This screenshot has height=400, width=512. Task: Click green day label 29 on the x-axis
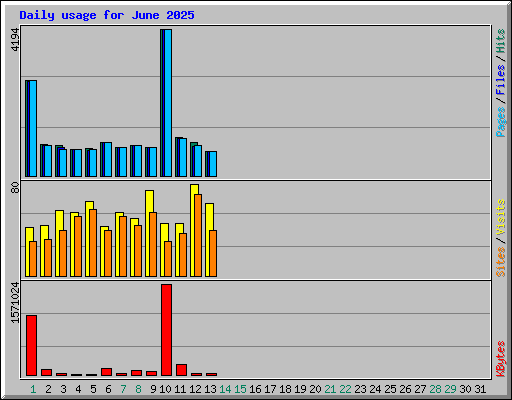(x=450, y=389)
